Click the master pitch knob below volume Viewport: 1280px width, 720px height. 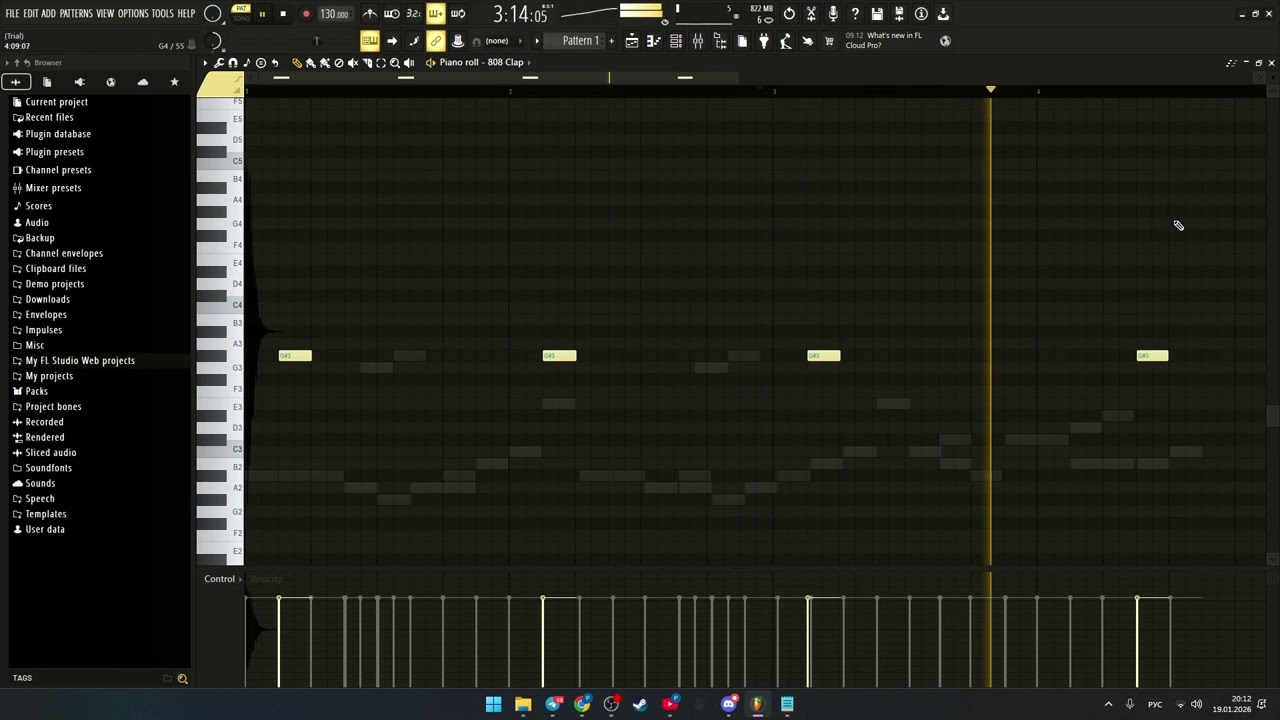pos(213,41)
